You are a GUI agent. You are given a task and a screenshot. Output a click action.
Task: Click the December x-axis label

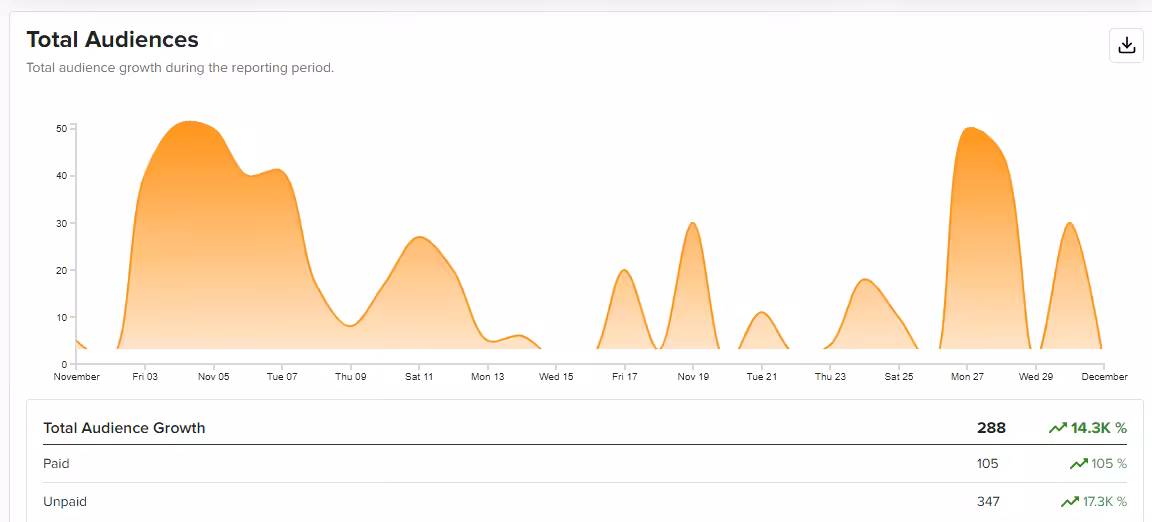click(1104, 376)
